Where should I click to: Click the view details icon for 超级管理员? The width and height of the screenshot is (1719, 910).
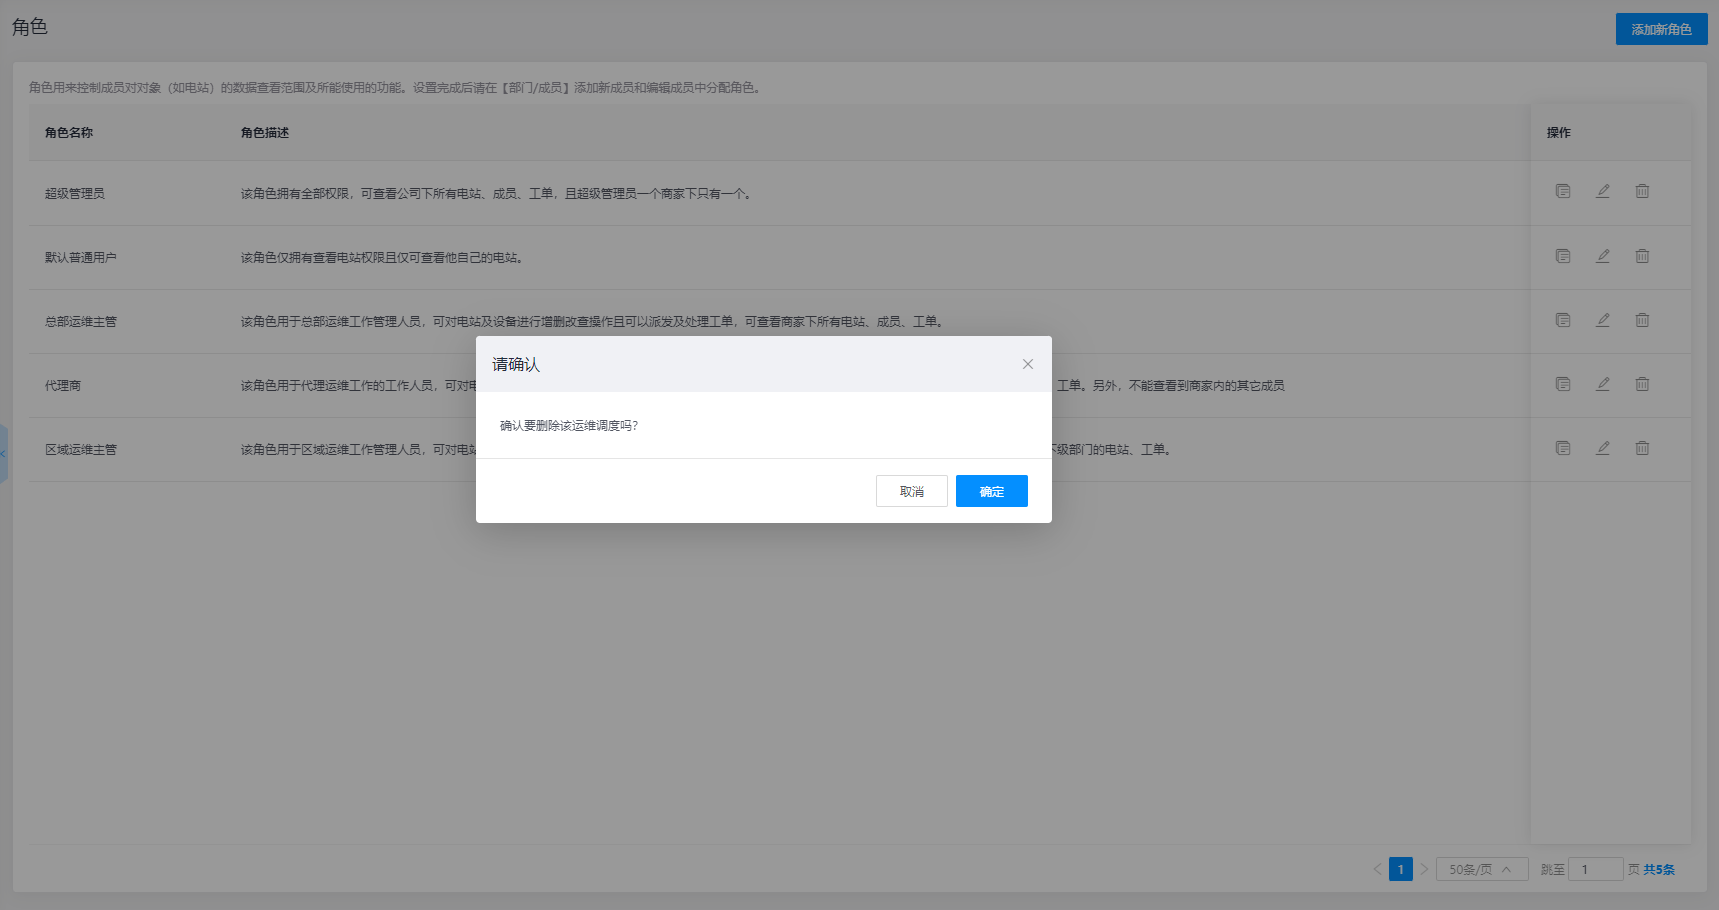(x=1563, y=191)
